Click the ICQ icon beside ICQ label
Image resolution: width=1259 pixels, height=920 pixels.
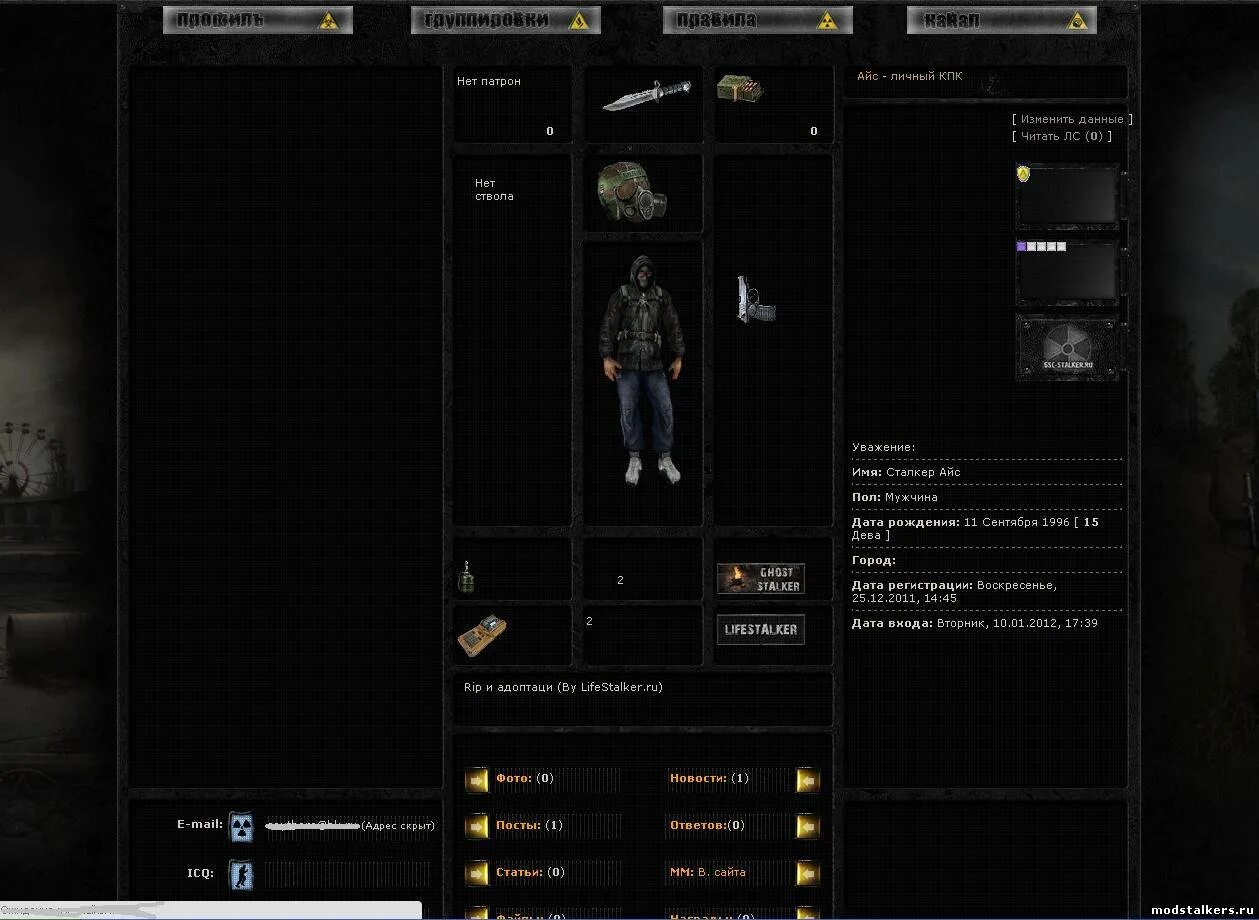click(x=241, y=875)
